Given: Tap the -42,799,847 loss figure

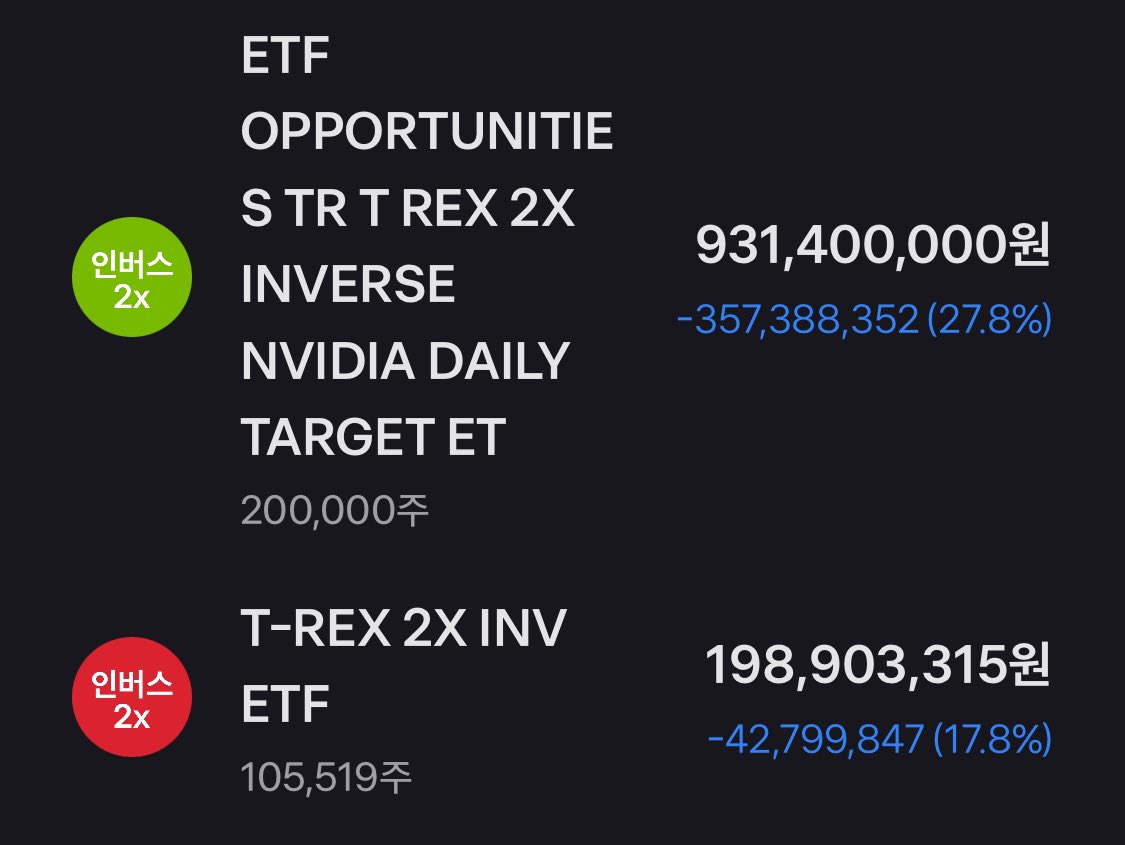Looking at the screenshot, I should (x=814, y=740).
